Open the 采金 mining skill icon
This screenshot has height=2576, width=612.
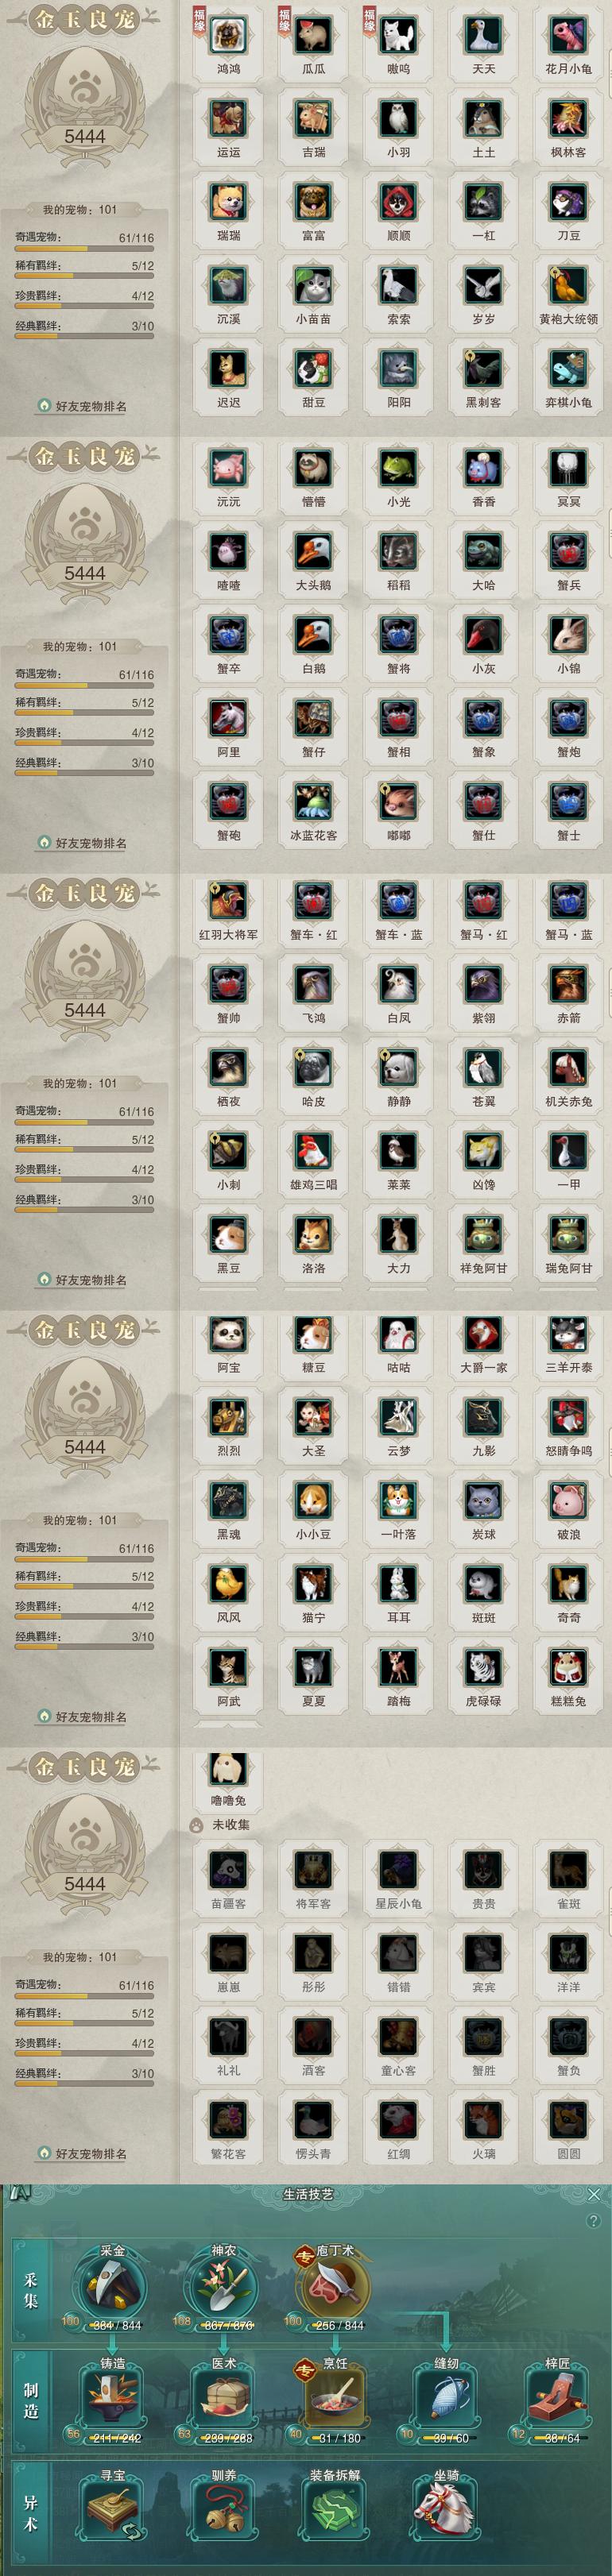tap(112, 2288)
